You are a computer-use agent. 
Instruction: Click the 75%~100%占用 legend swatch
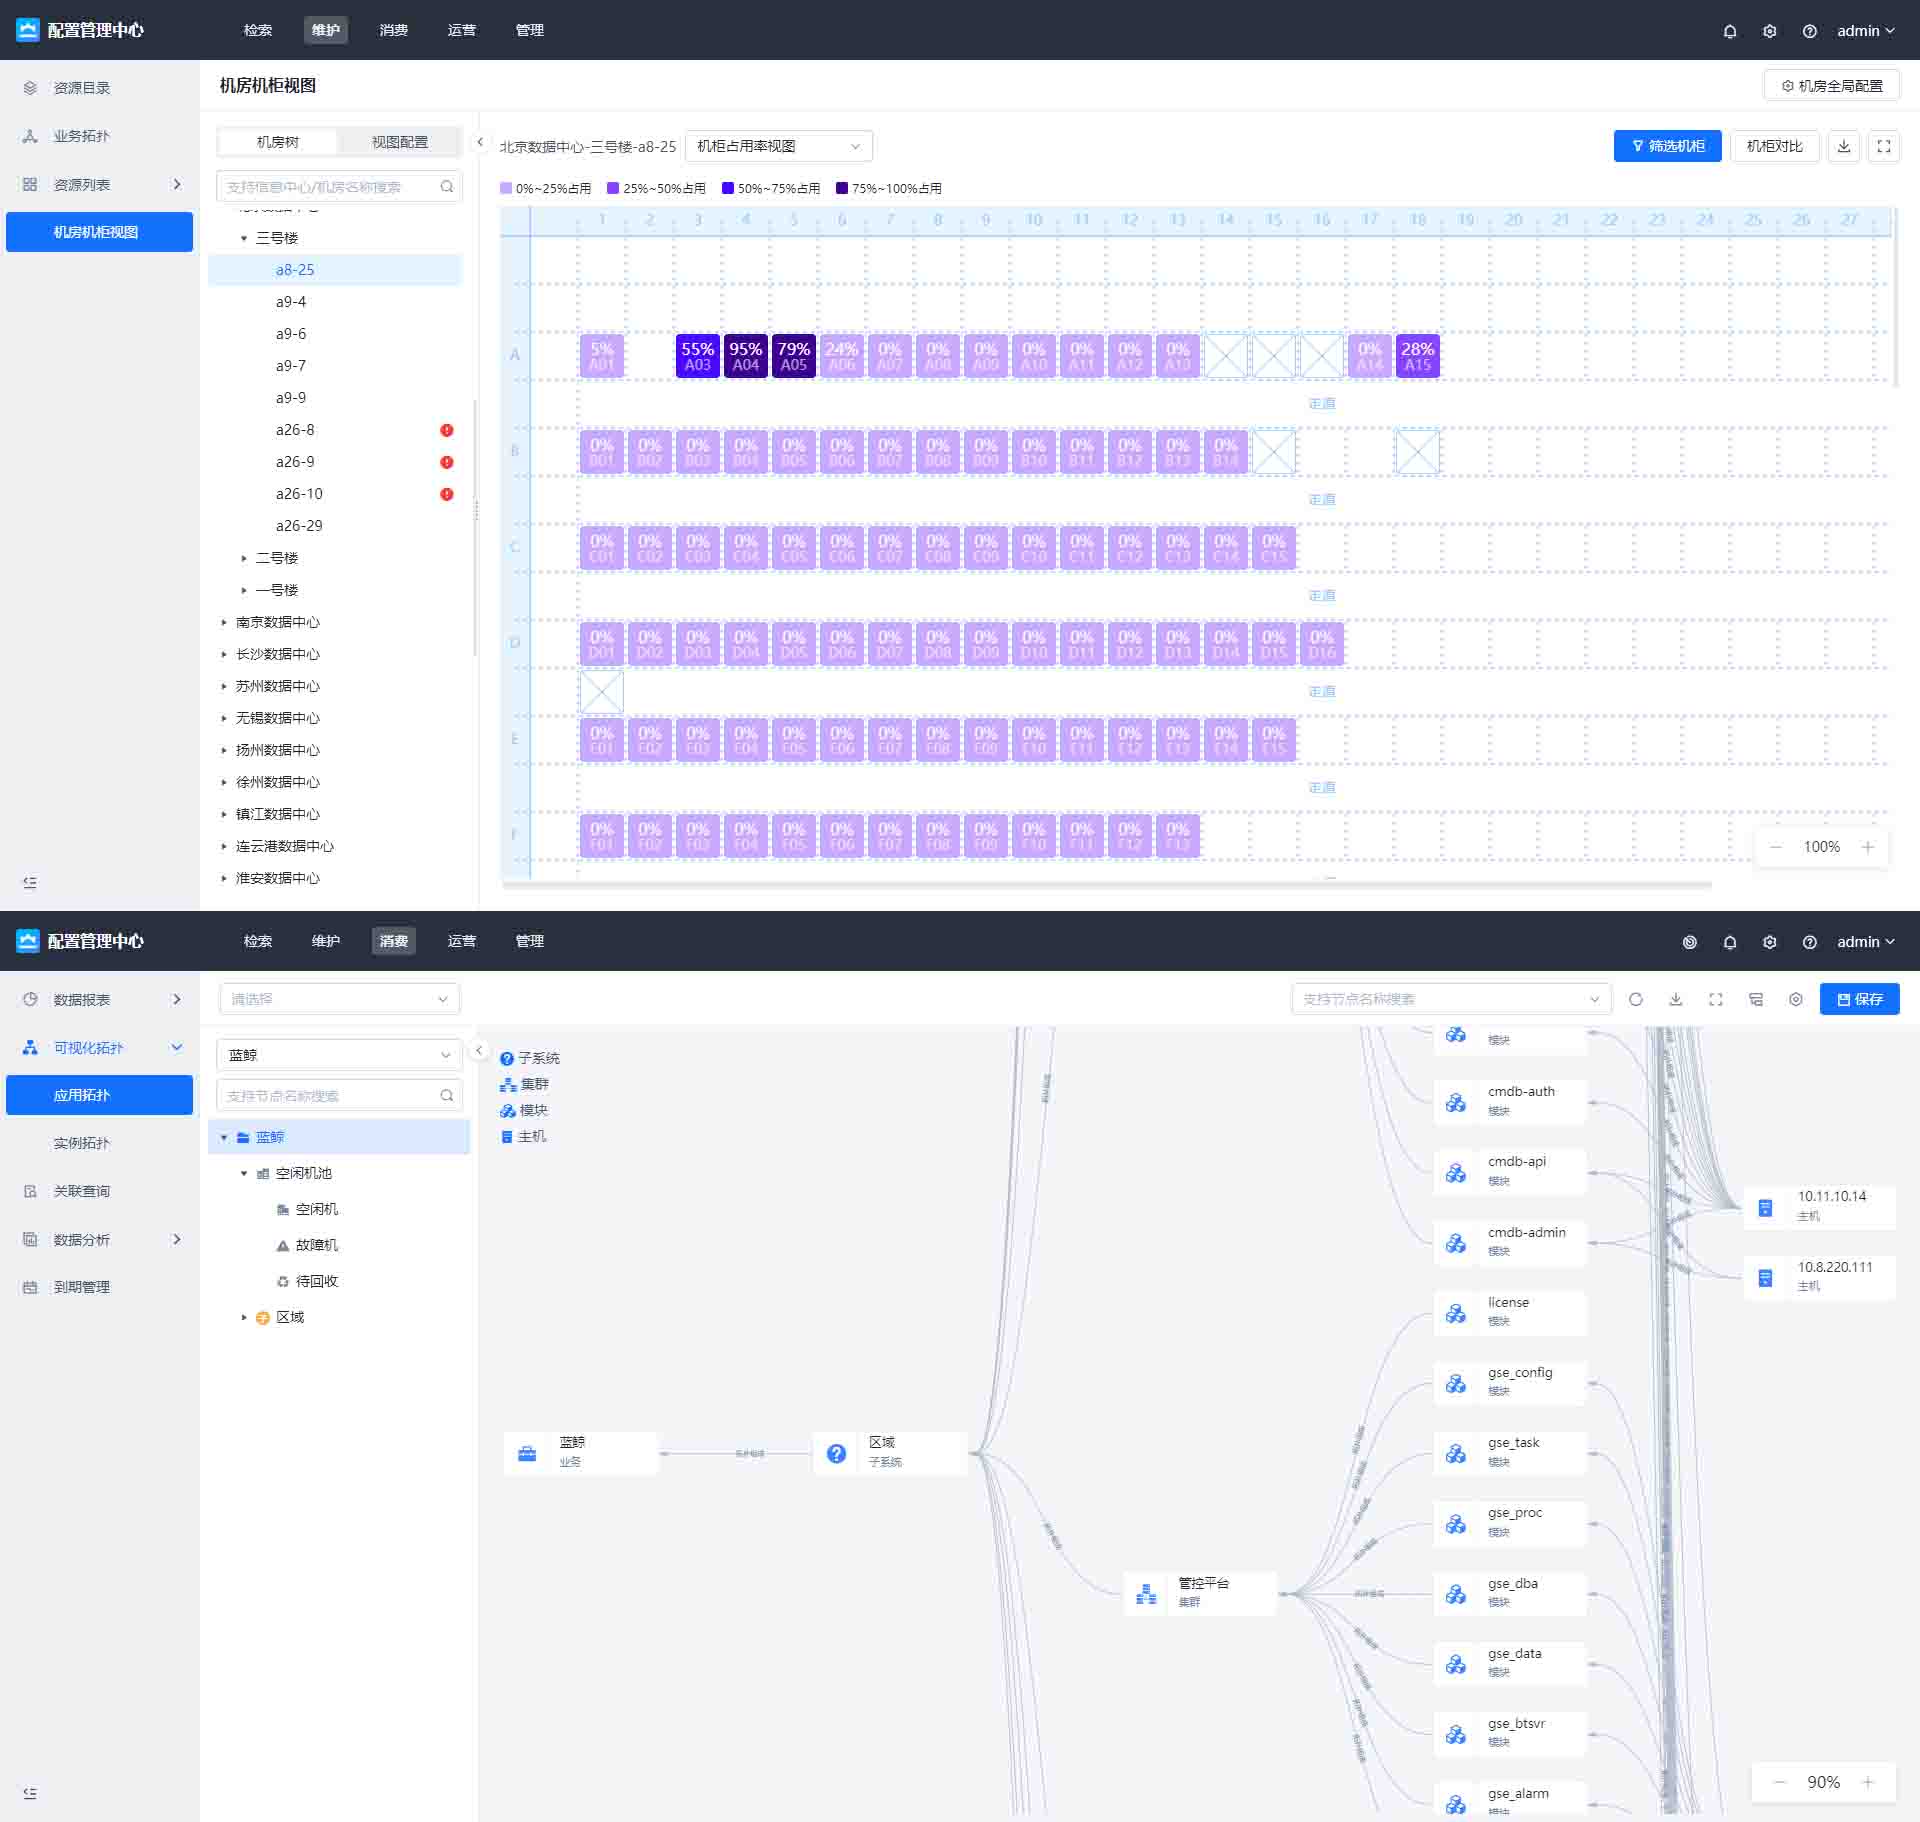(x=842, y=188)
